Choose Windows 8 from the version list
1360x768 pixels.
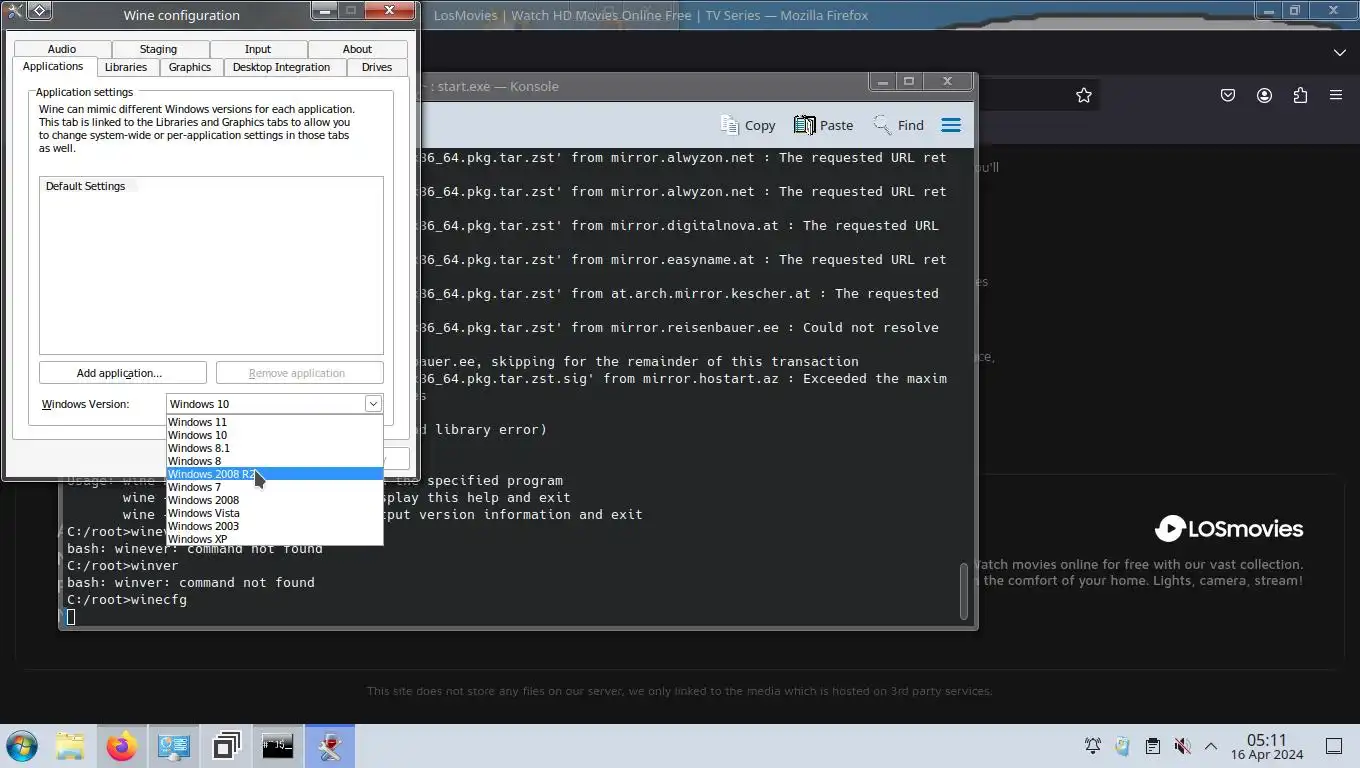274,461
